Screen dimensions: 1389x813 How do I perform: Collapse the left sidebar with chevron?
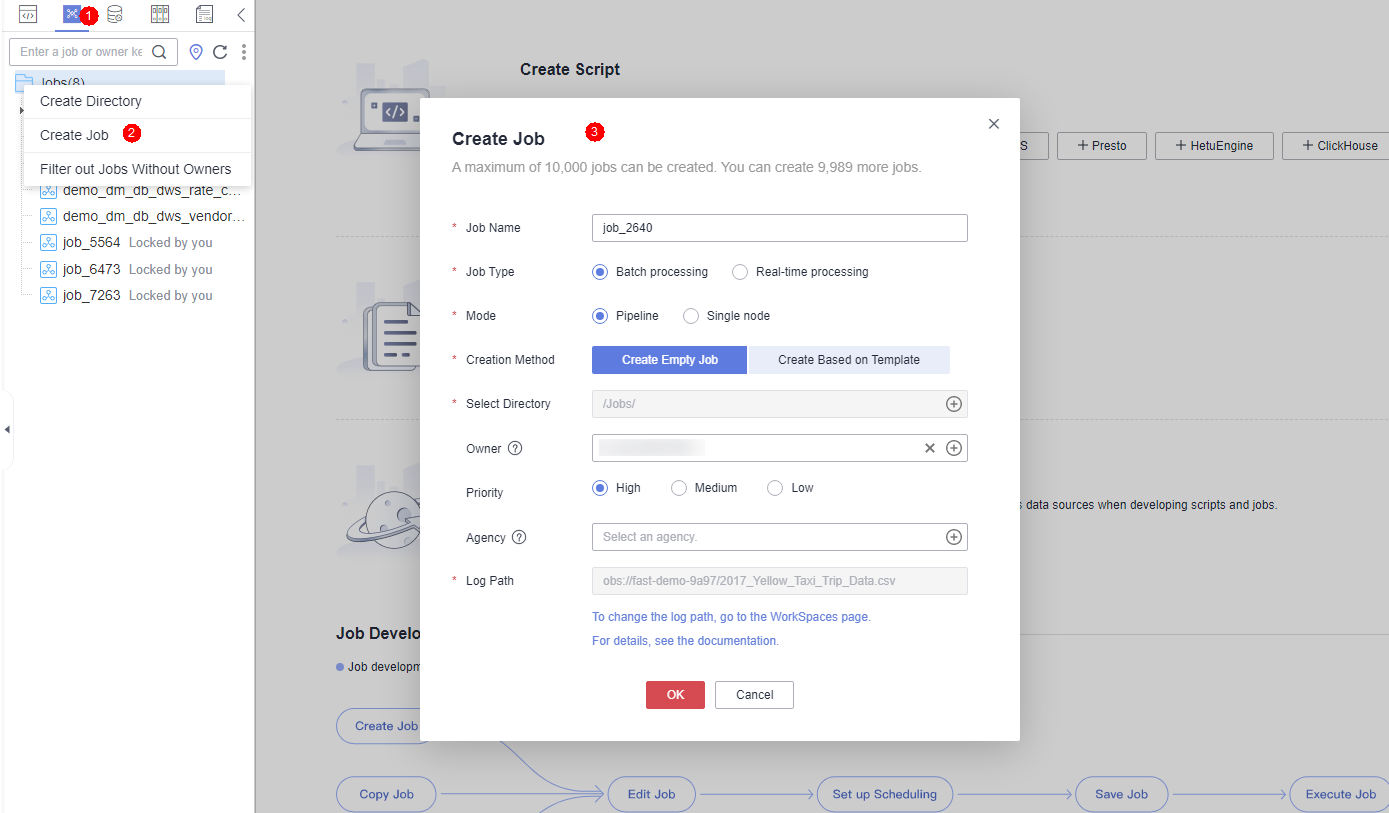click(241, 14)
